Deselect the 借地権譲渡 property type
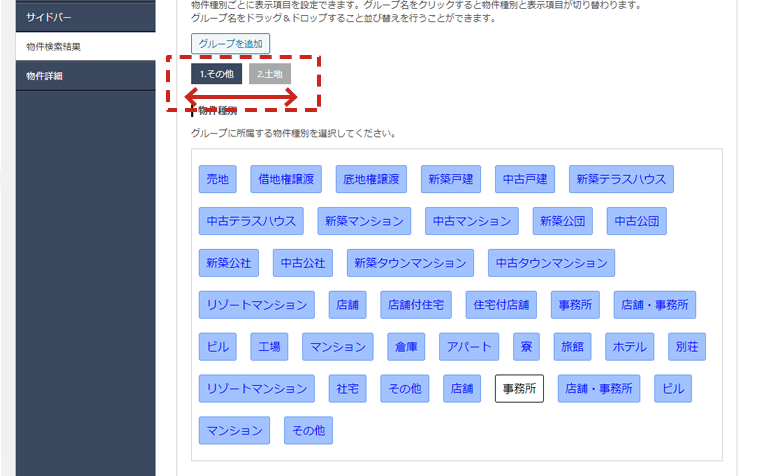 286,179
